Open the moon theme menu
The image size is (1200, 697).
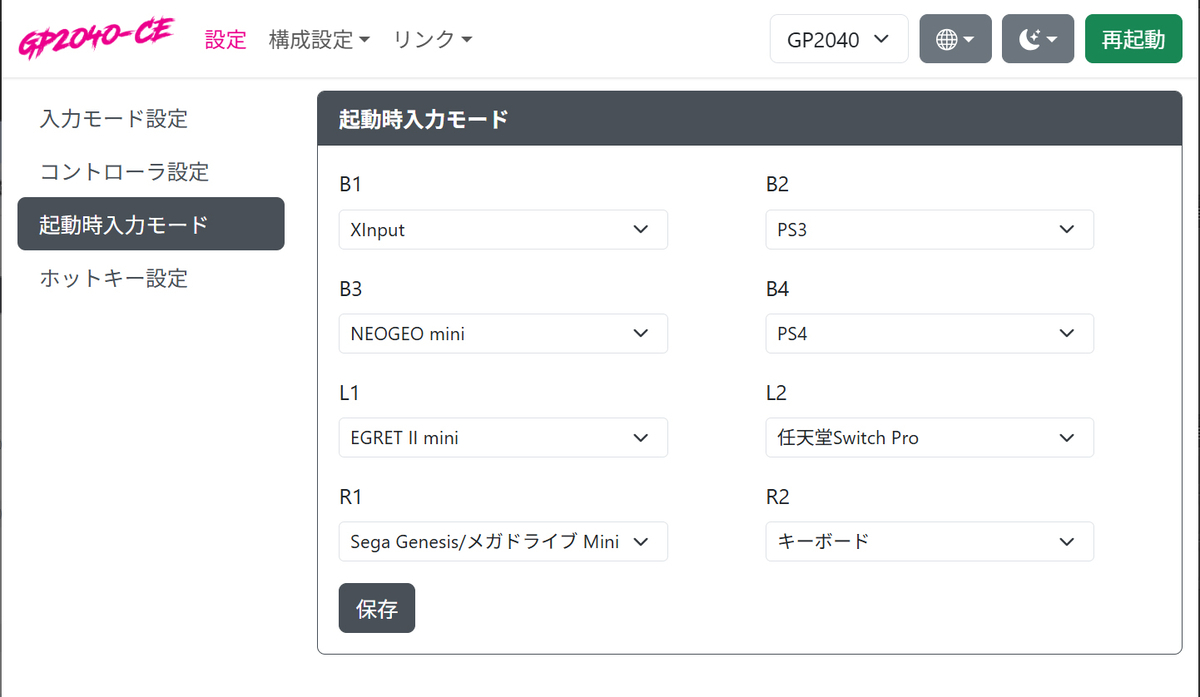pos(1038,39)
